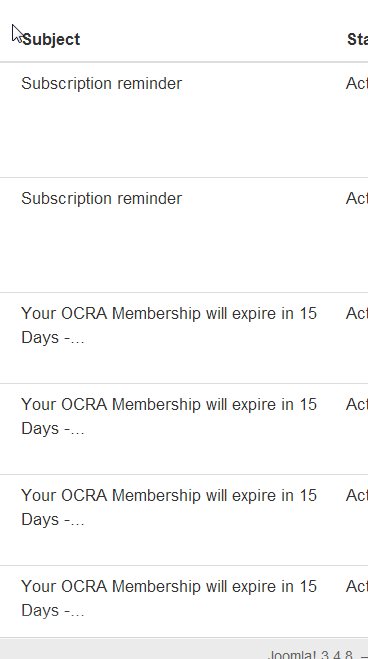Open the last OCRA Membership expire subject
368x659 pixels.
(169, 598)
